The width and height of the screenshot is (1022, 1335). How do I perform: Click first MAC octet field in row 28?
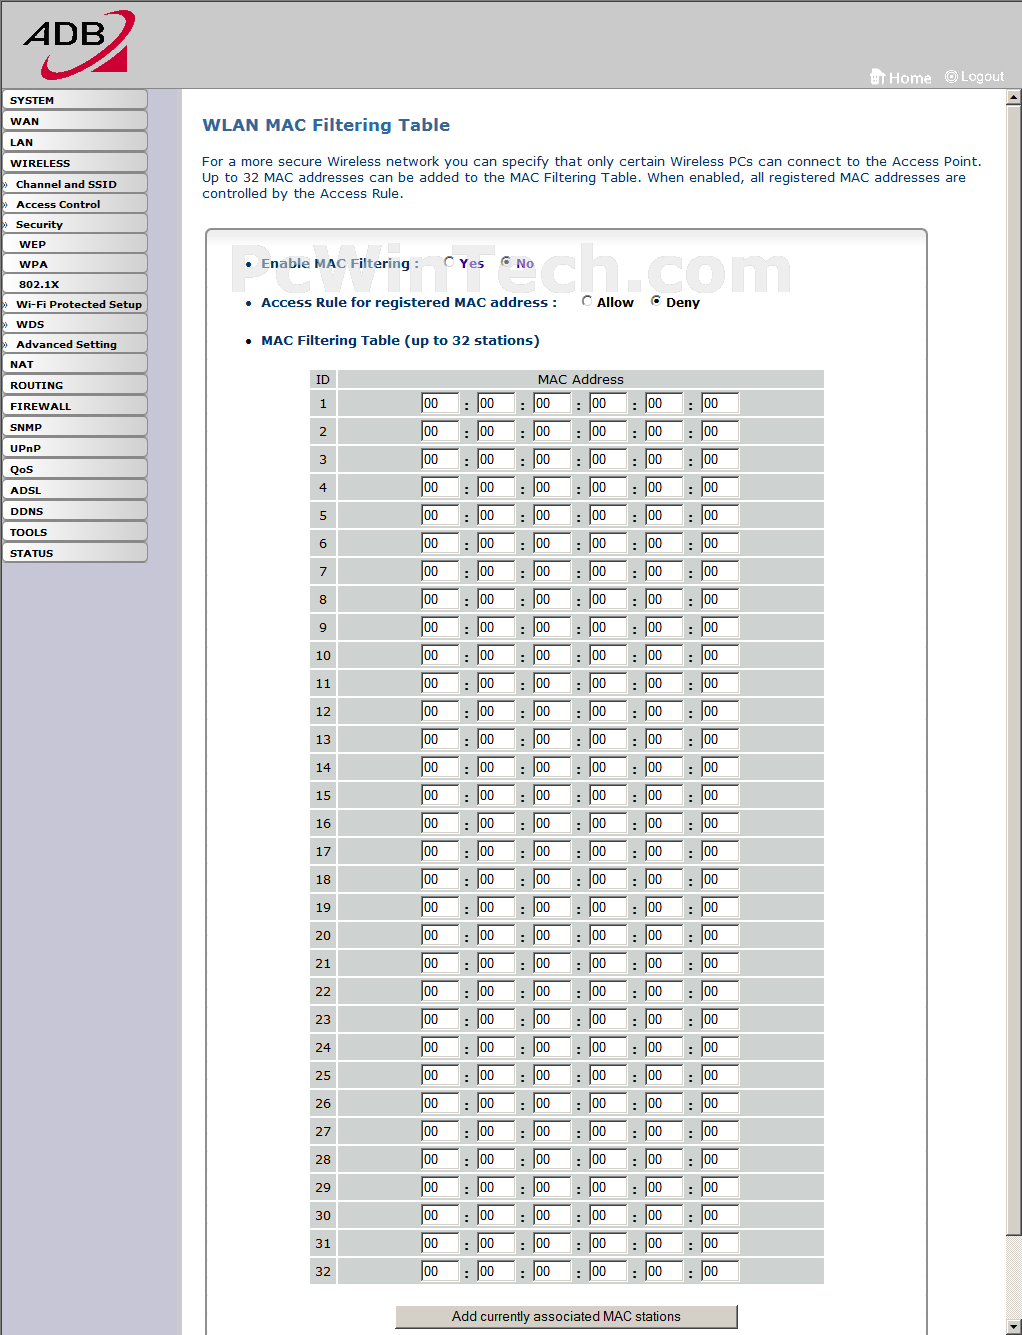[440, 1159]
